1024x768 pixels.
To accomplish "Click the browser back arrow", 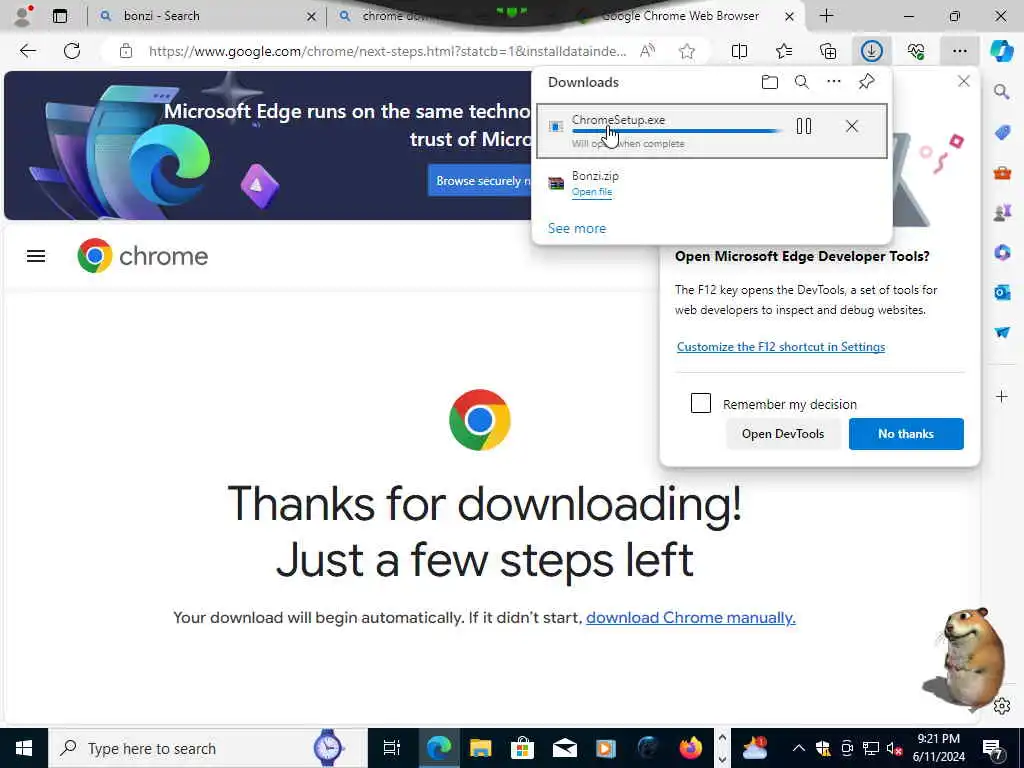I will pos(27,51).
